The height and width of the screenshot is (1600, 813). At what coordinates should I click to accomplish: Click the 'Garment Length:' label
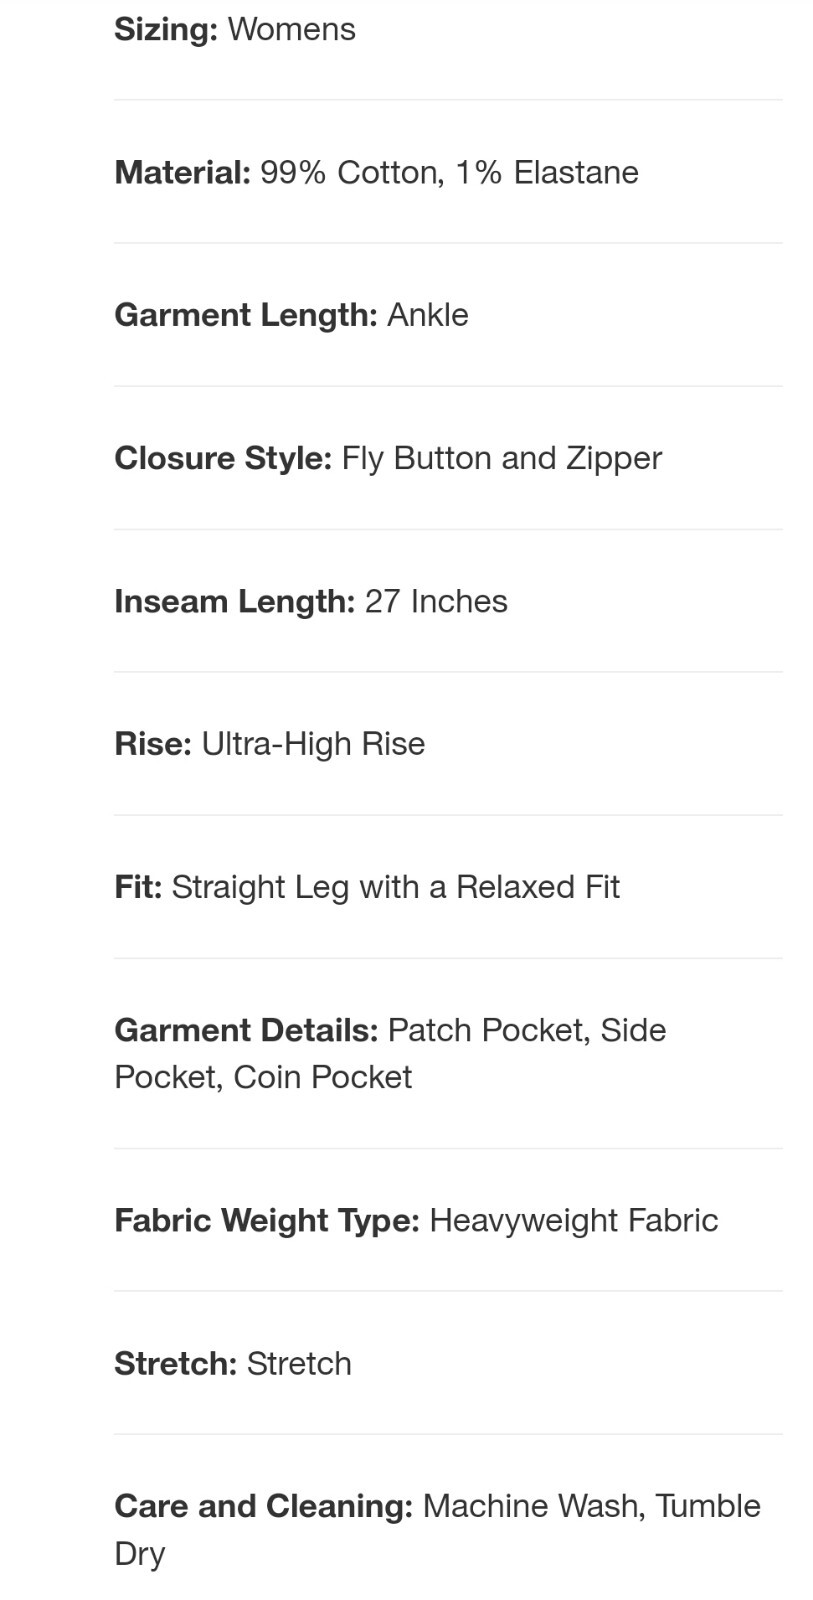pyautogui.click(x=245, y=315)
